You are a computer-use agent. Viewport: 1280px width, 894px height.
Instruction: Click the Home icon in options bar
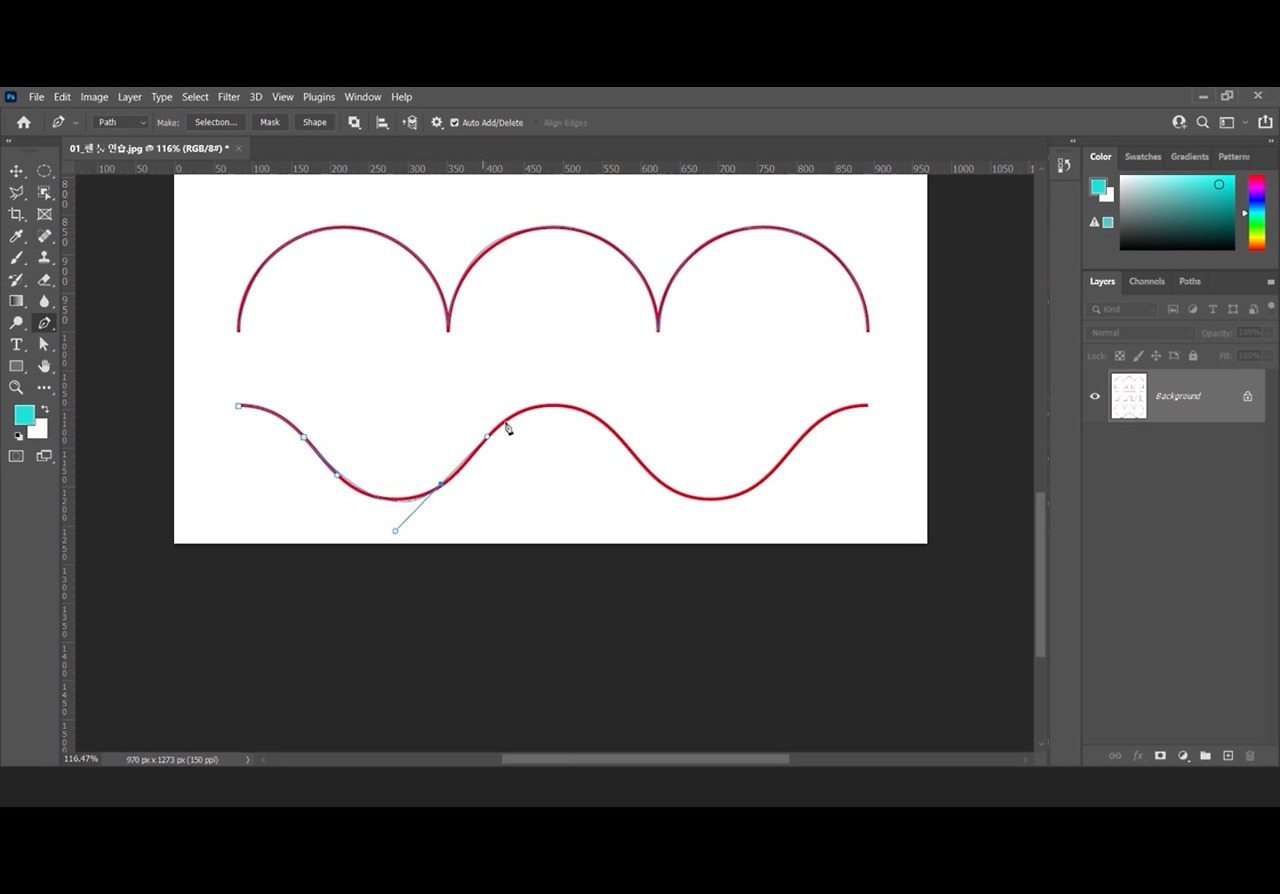point(24,122)
